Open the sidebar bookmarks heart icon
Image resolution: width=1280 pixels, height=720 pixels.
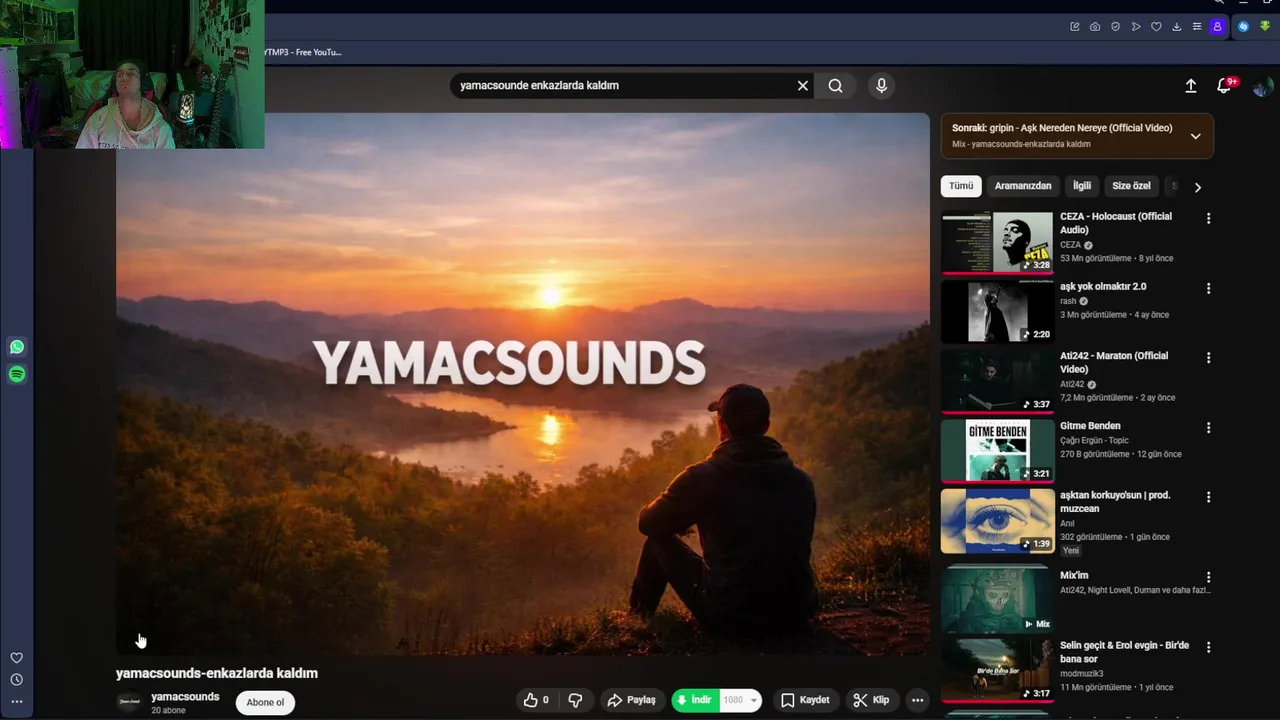[x=16, y=658]
